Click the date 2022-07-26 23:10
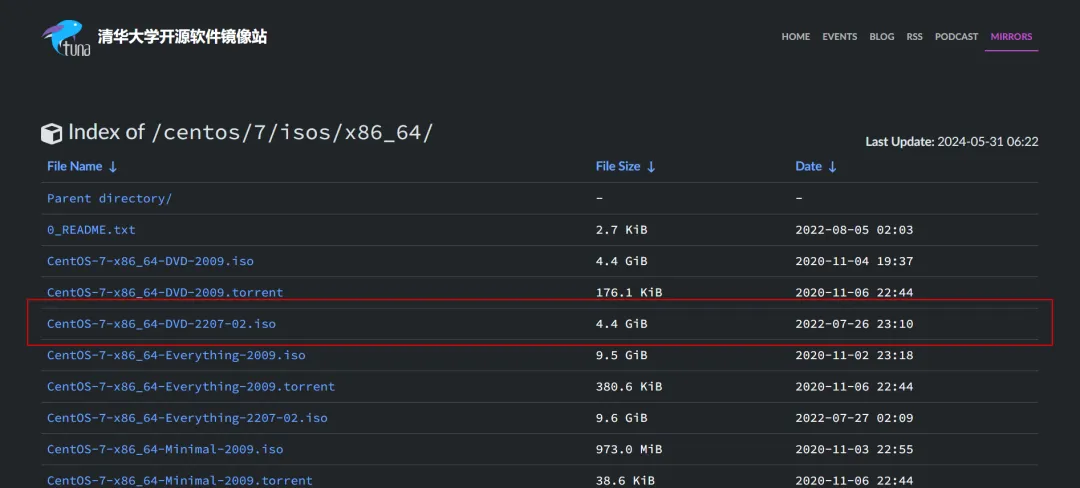Image resolution: width=1080 pixels, height=488 pixels. tap(854, 323)
